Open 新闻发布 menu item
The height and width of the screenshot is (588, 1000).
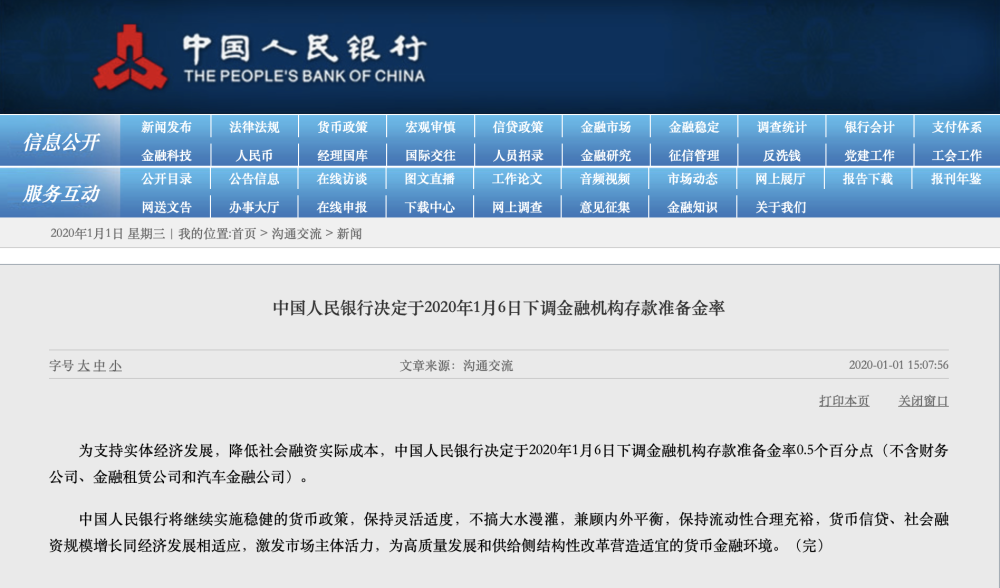[x=166, y=128]
